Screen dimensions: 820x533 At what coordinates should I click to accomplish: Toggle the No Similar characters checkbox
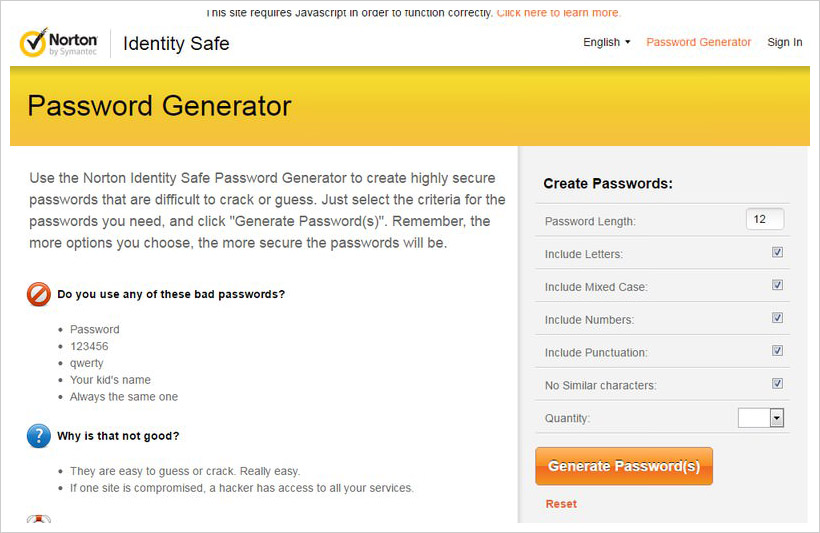click(778, 384)
